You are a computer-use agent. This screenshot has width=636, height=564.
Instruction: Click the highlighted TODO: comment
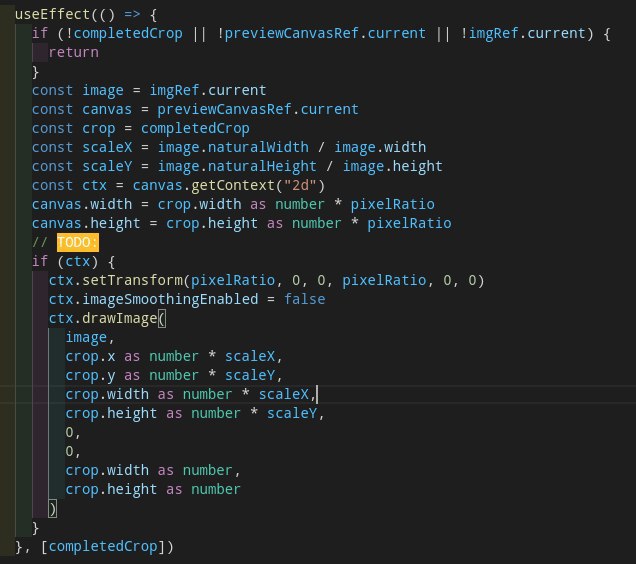[x=77, y=243]
